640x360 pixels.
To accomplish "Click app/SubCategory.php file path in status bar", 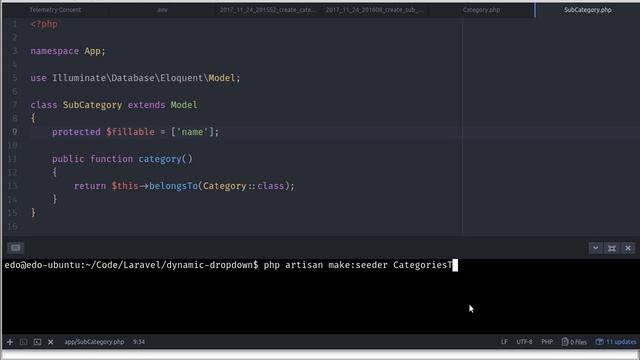I will coord(94,342).
